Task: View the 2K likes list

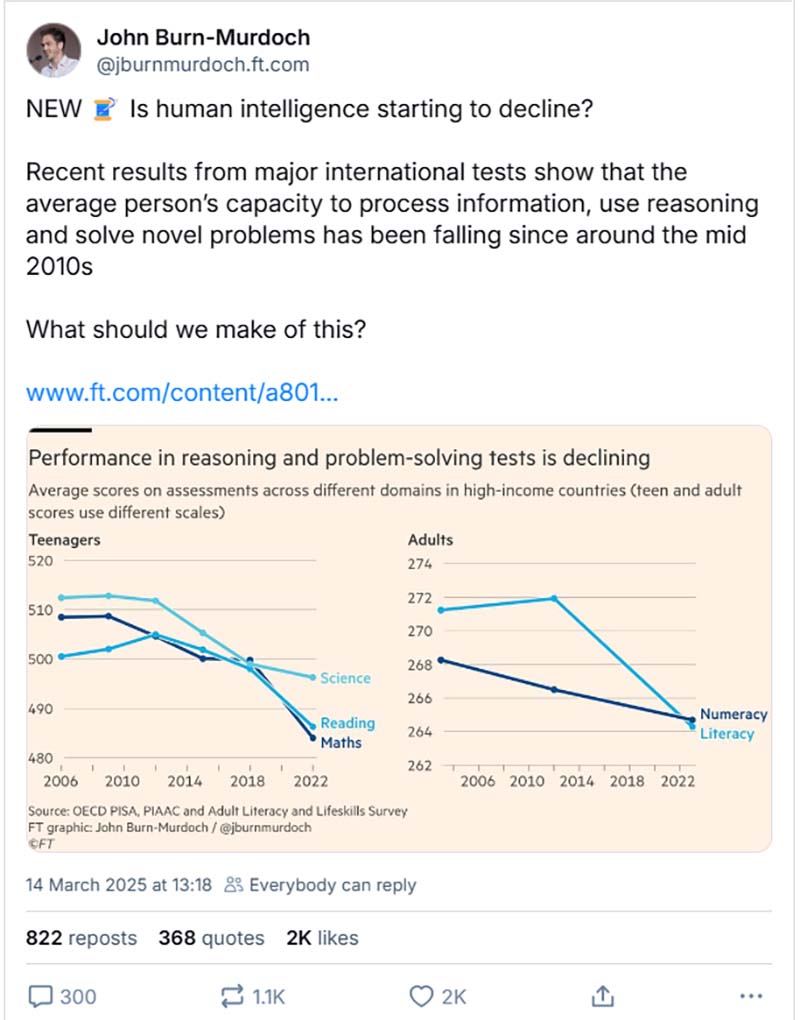Action: (322, 938)
